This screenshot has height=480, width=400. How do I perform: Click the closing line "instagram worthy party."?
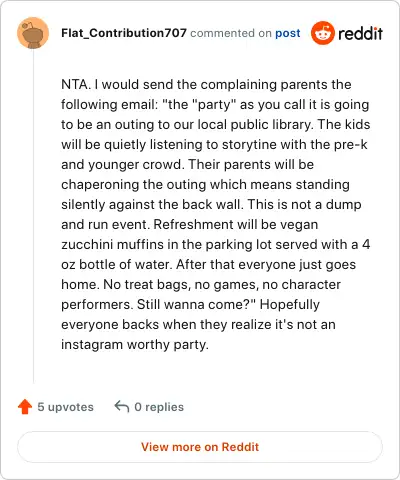click(x=135, y=344)
